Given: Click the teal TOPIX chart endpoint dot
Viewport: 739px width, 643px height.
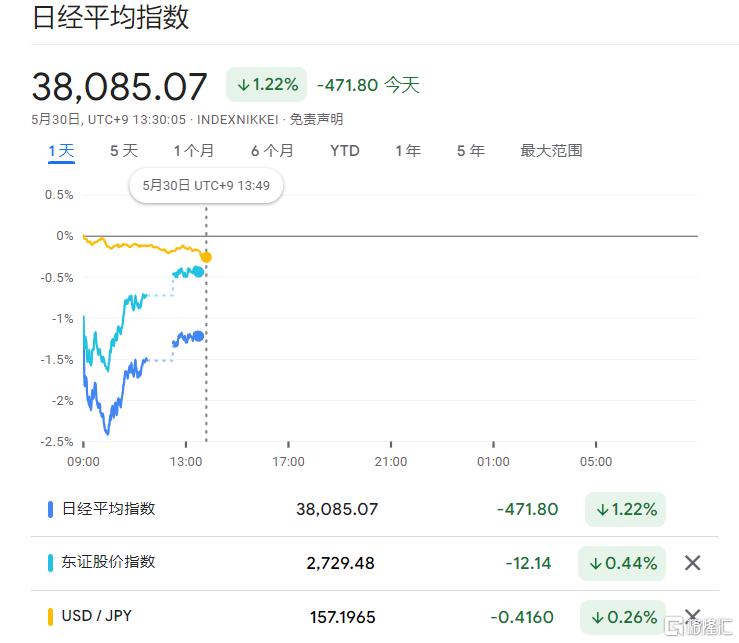Looking at the screenshot, I should point(198,272).
